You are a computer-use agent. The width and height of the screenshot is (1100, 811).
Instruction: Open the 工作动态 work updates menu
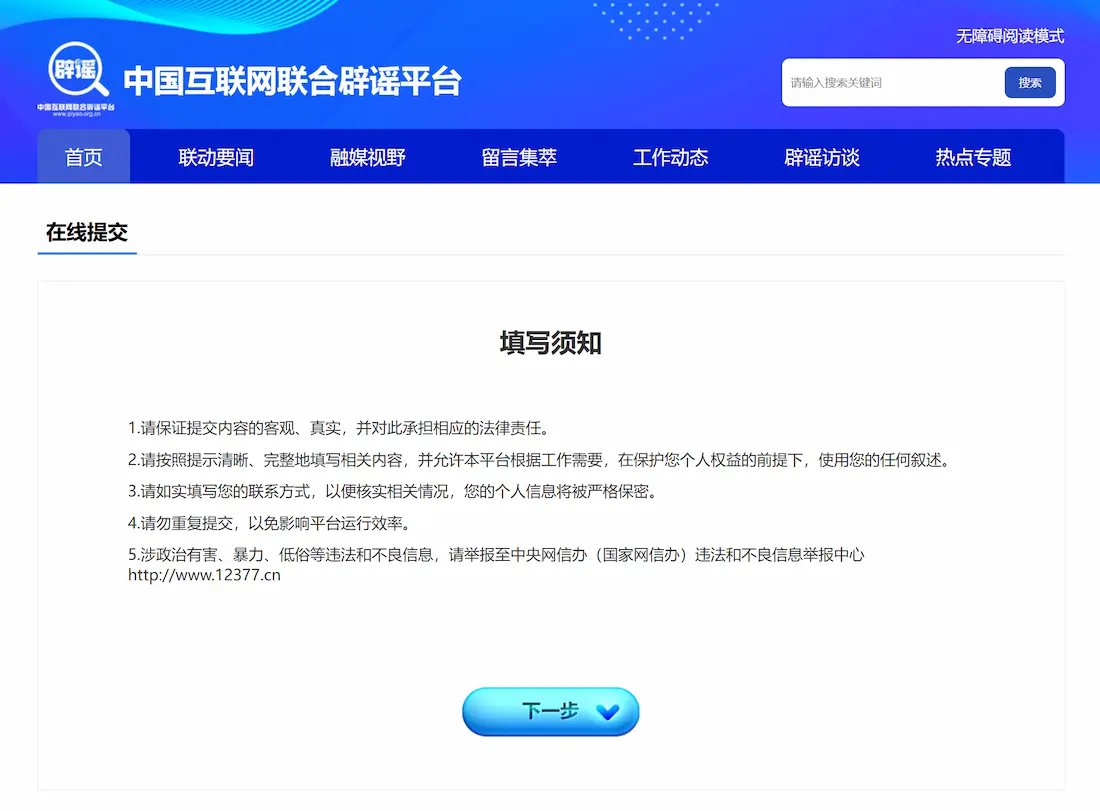click(x=670, y=156)
